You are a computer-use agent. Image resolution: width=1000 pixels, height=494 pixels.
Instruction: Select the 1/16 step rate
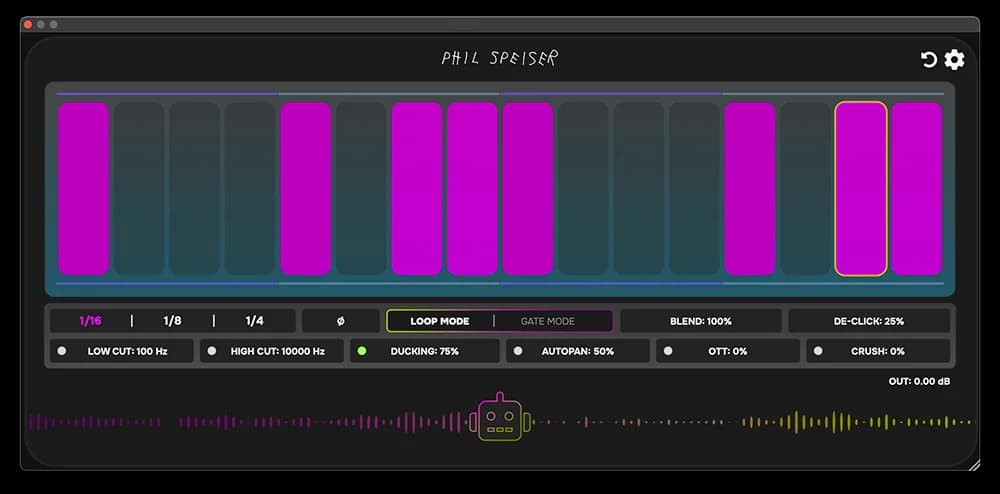point(90,321)
